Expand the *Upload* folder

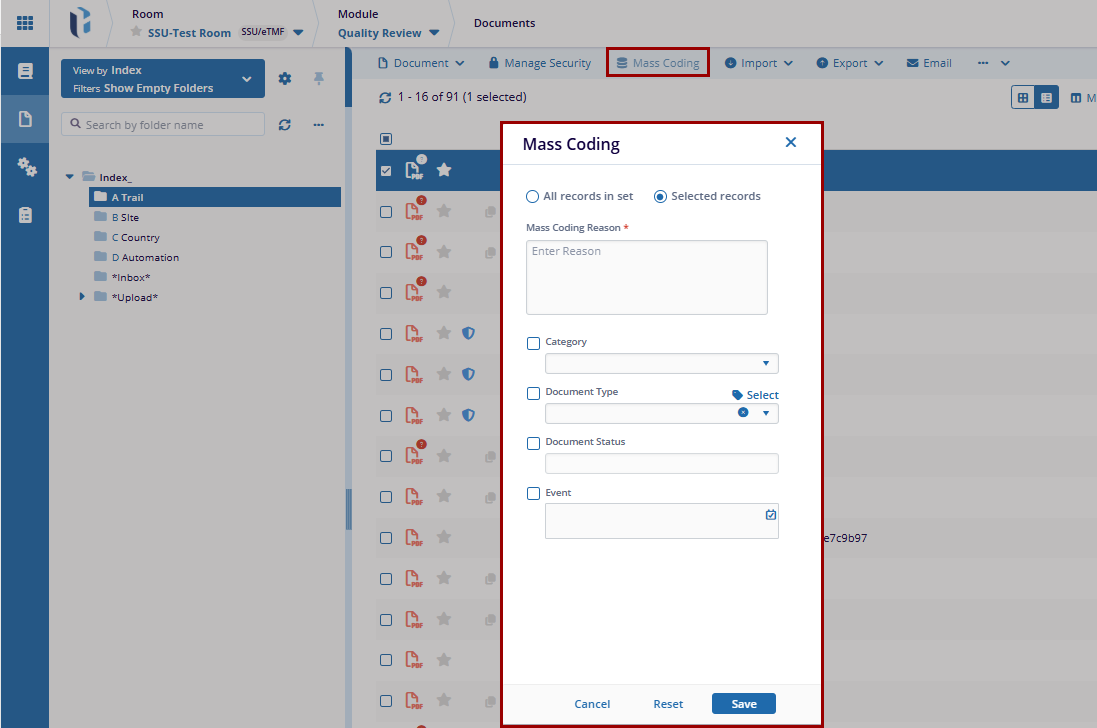pos(83,297)
